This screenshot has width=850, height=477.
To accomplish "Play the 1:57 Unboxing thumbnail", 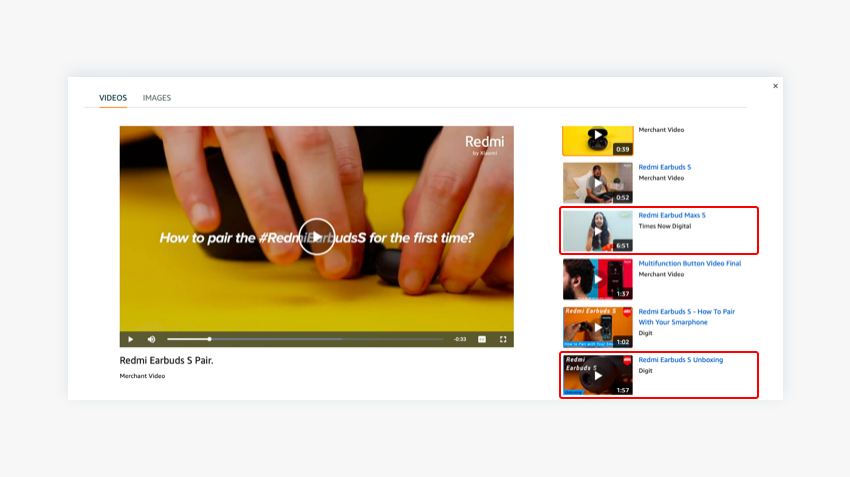I will pos(597,375).
